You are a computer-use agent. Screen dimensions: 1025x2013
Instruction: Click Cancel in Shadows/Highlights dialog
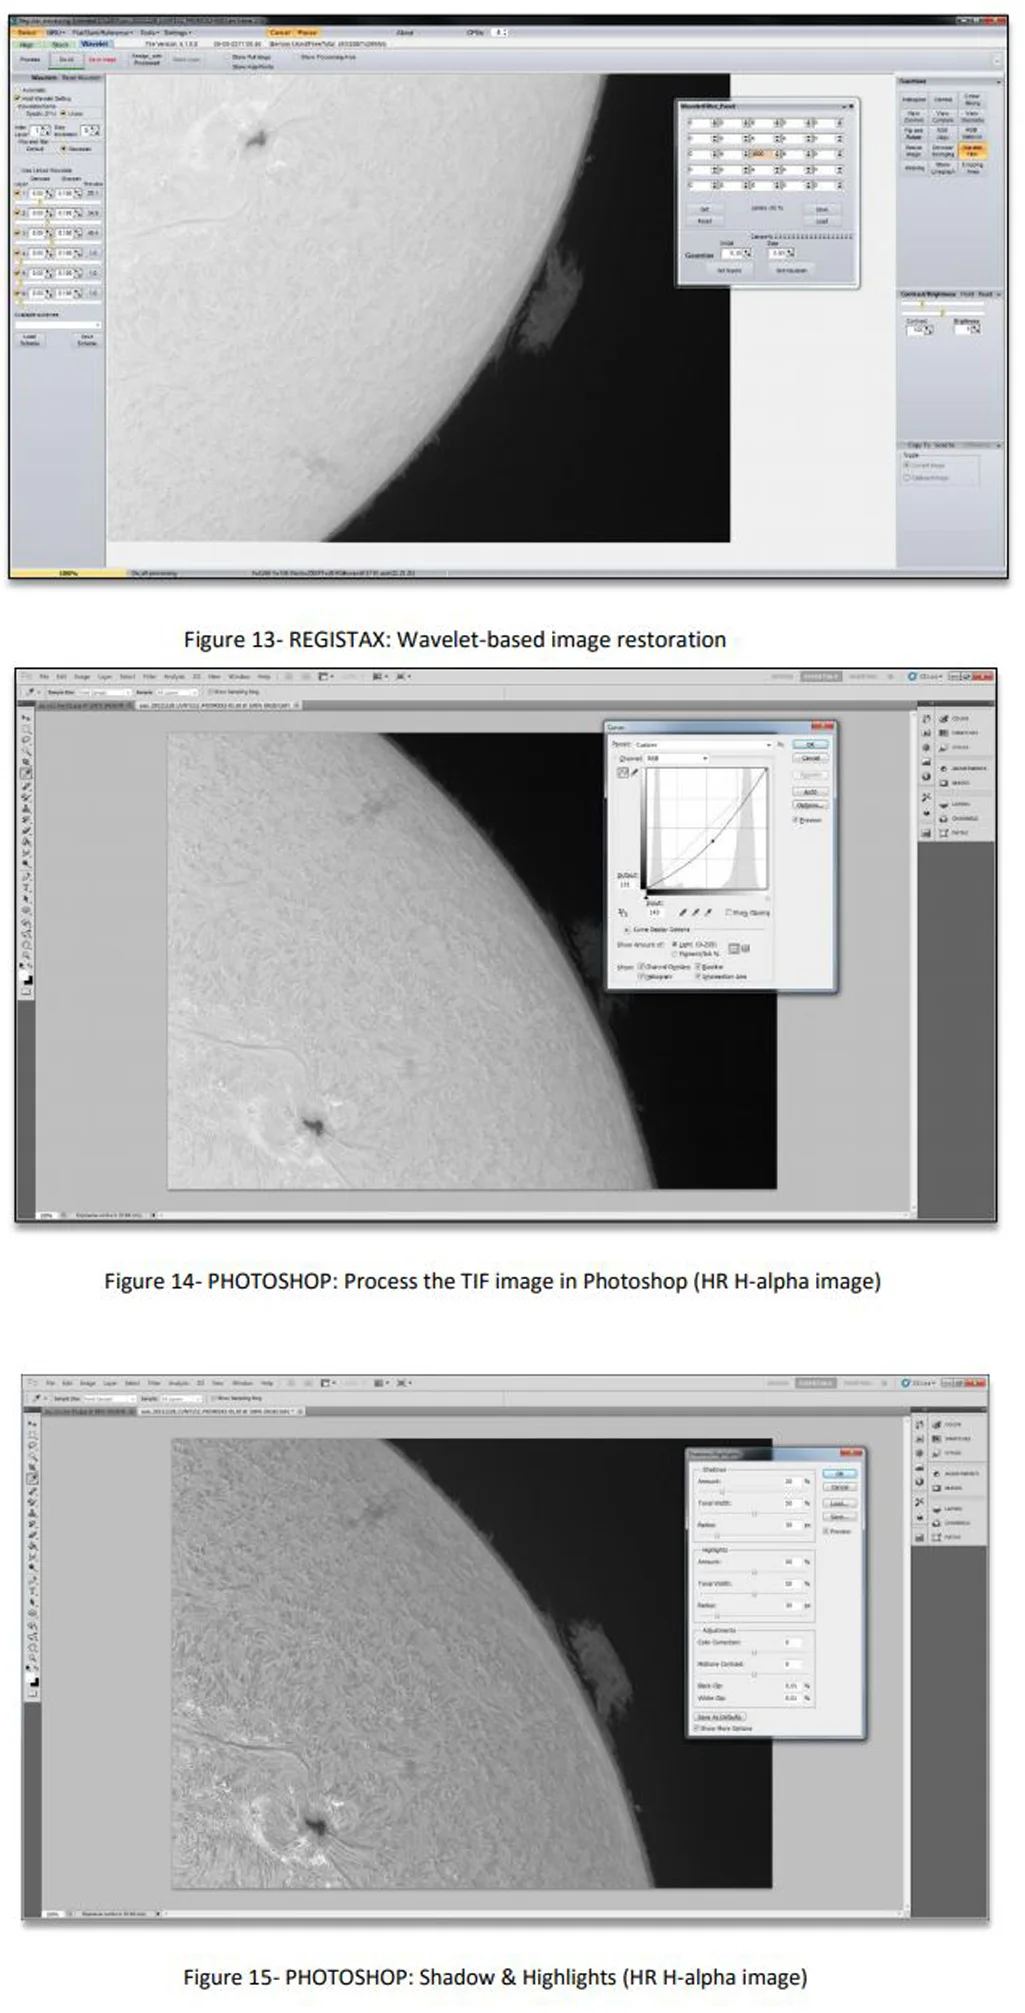pos(840,1487)
